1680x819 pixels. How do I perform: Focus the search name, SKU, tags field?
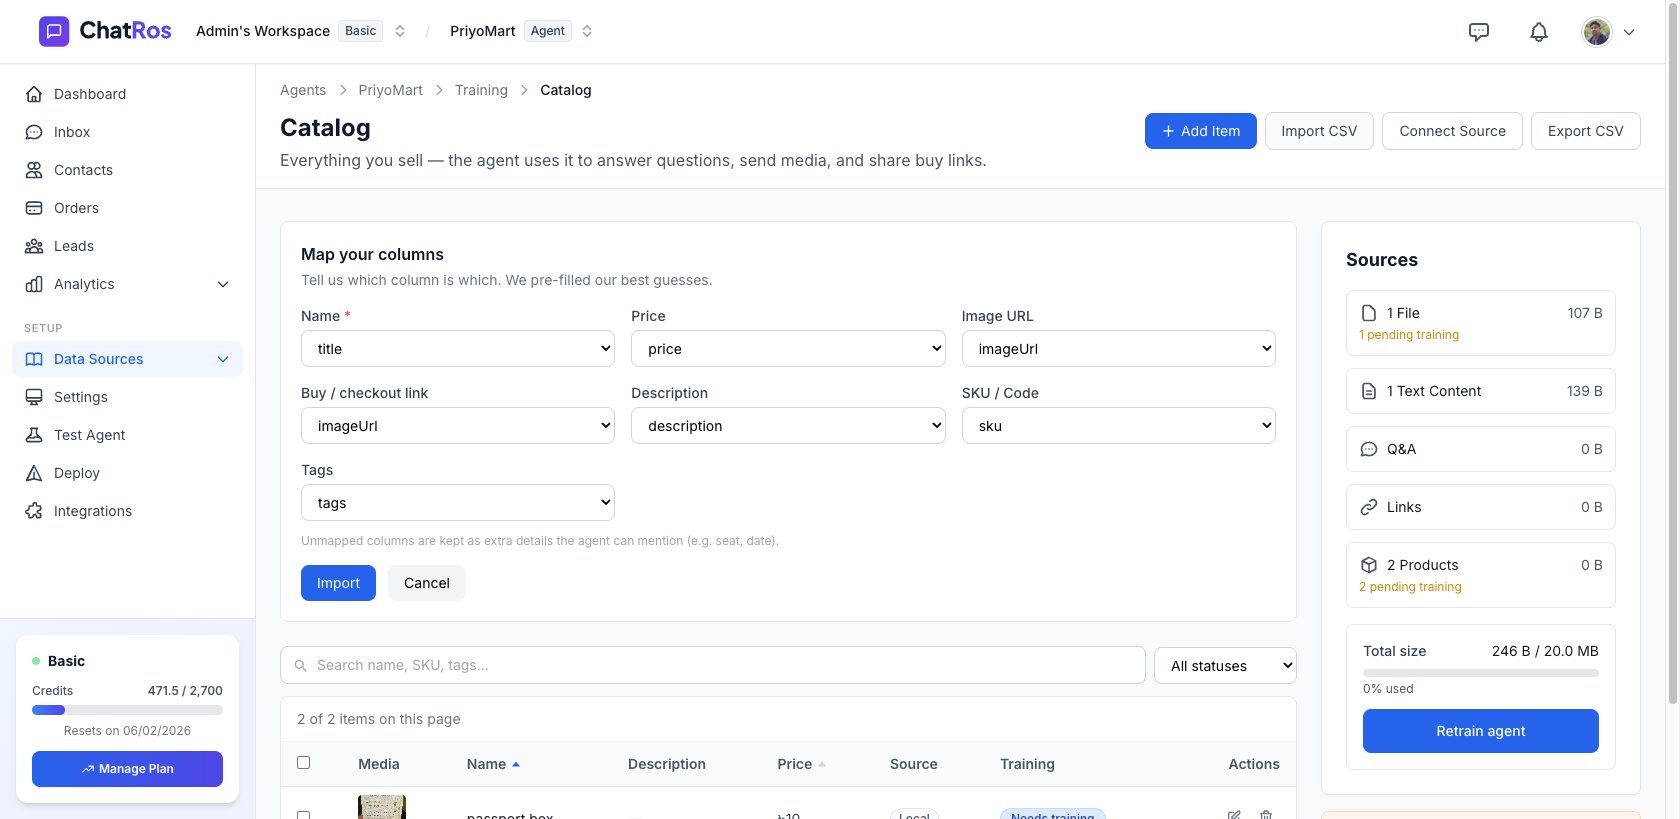coord(713,665)
